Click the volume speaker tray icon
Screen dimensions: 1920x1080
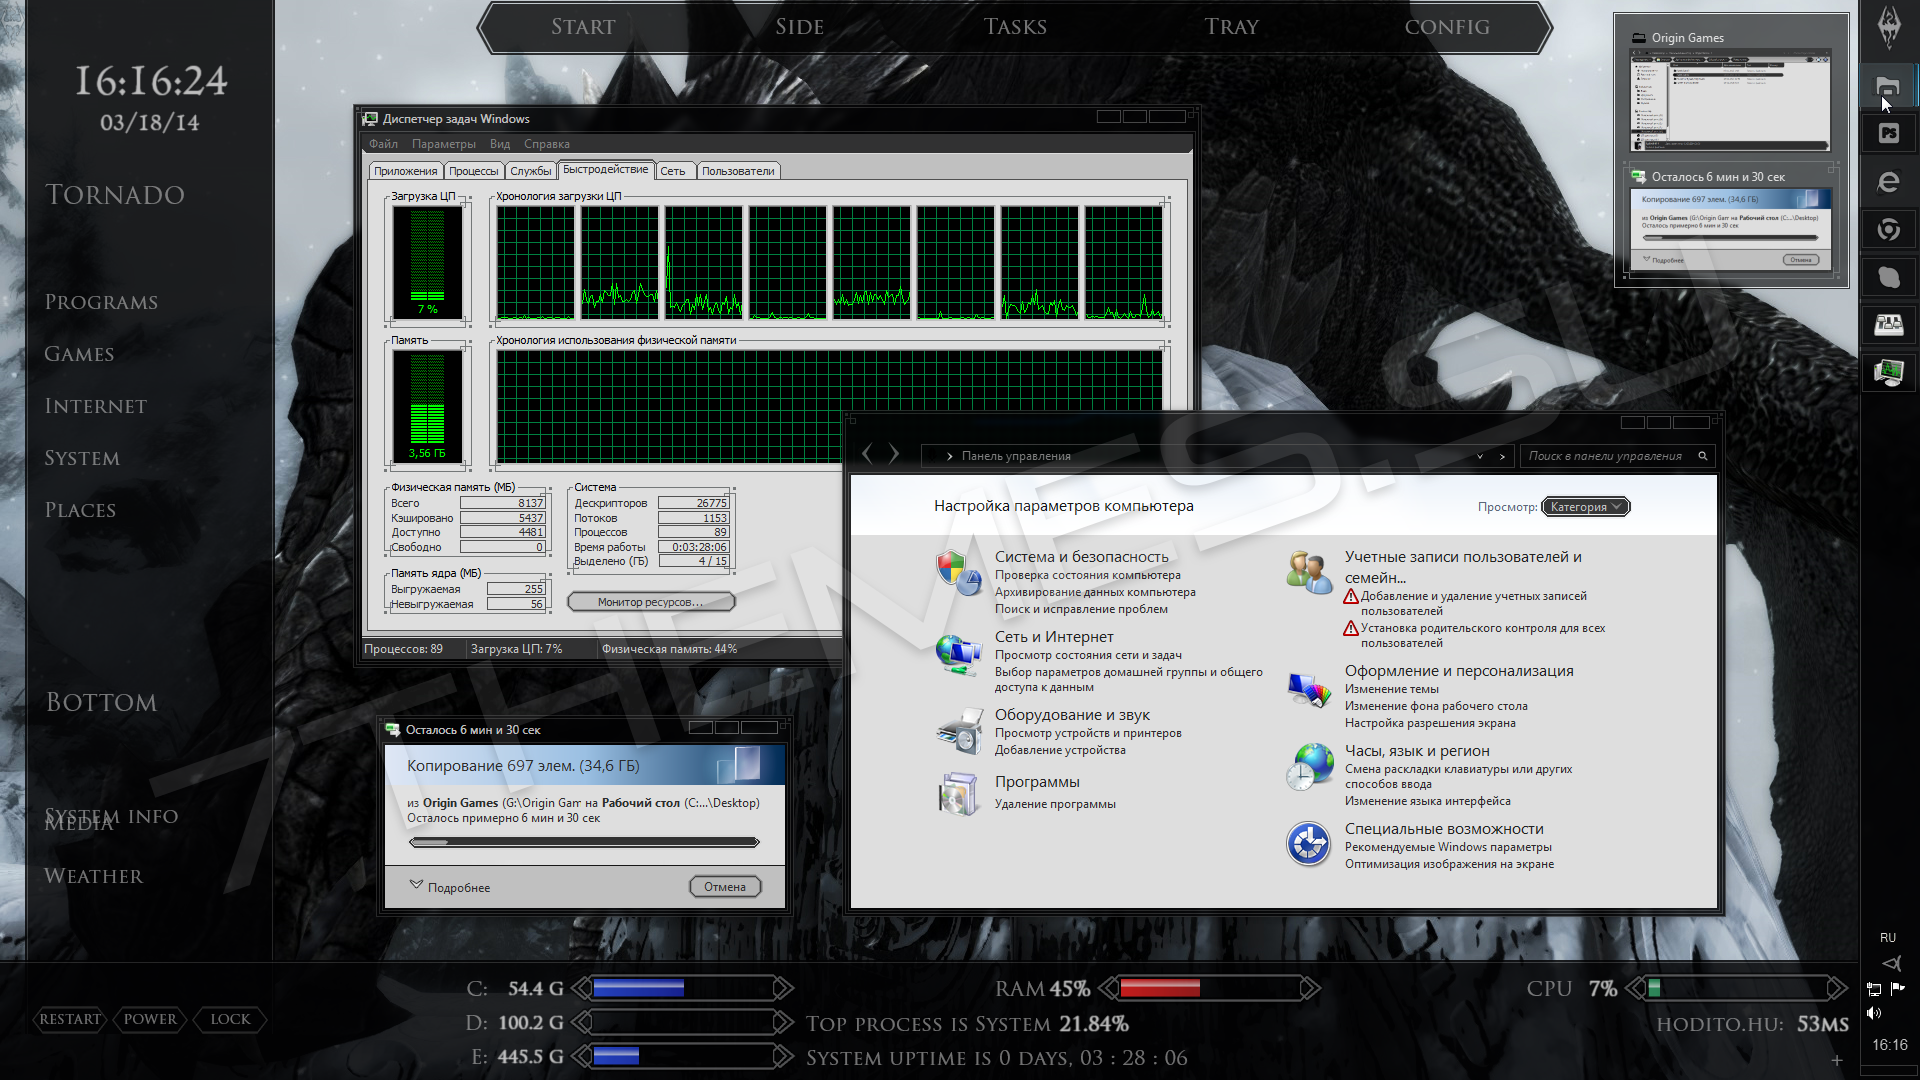click(x=1874, y=1013)
